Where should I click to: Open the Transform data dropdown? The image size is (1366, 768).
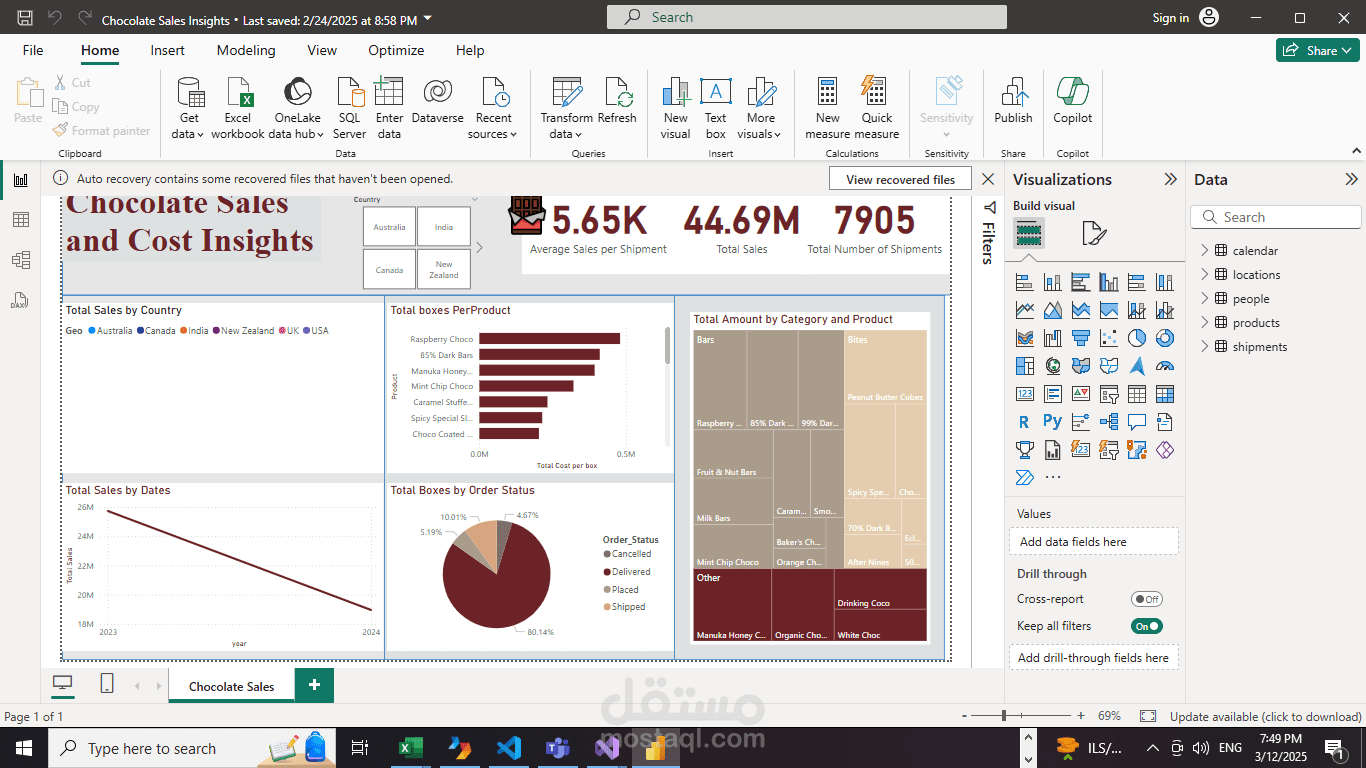pos(567,109)
